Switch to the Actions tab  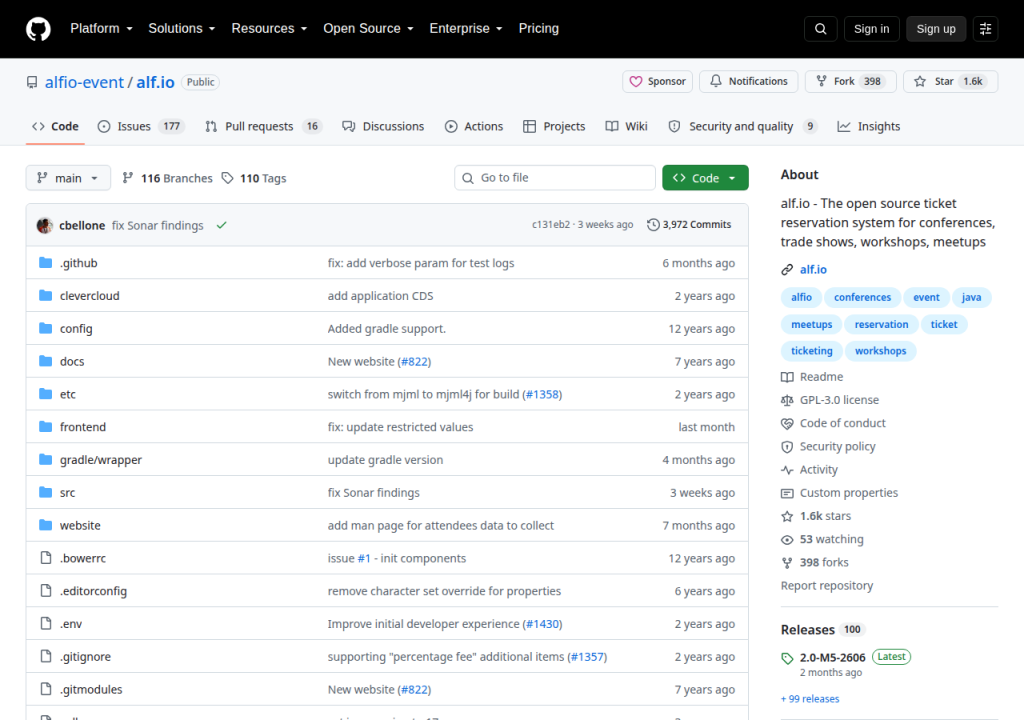474,127
